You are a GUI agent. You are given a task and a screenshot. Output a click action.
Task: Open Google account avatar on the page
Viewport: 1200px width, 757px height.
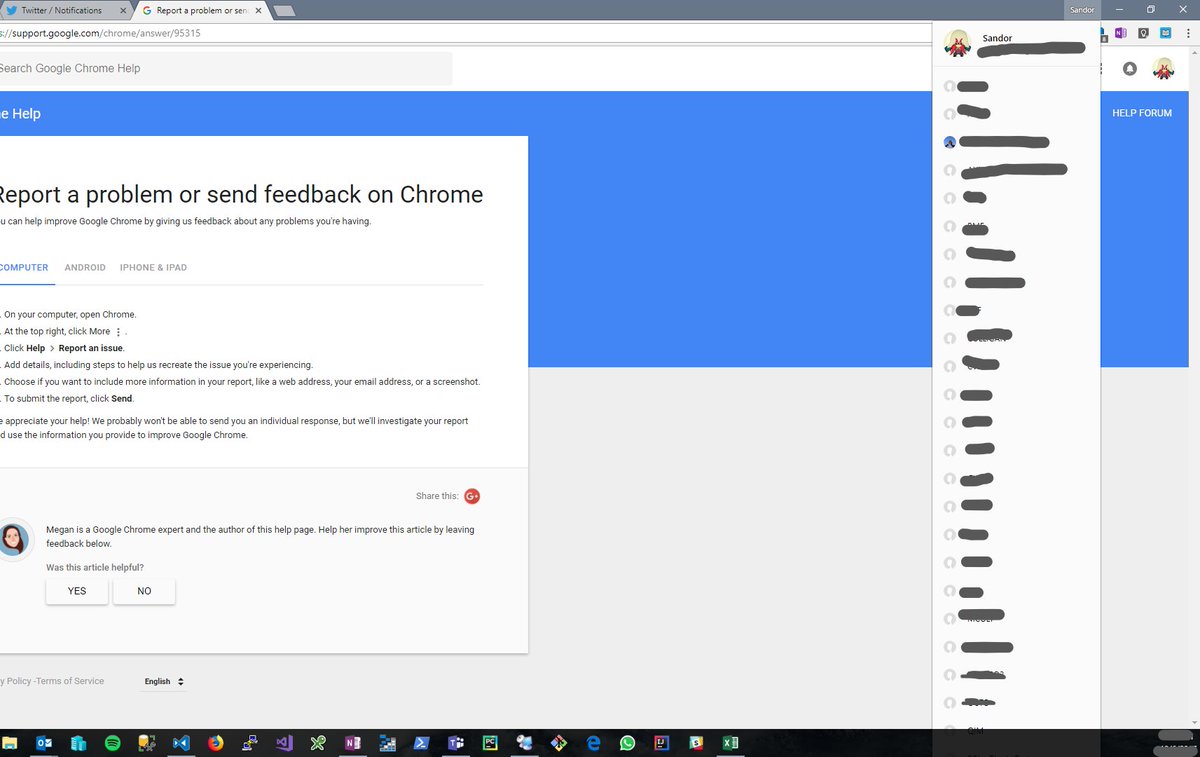pos(1163,68)
